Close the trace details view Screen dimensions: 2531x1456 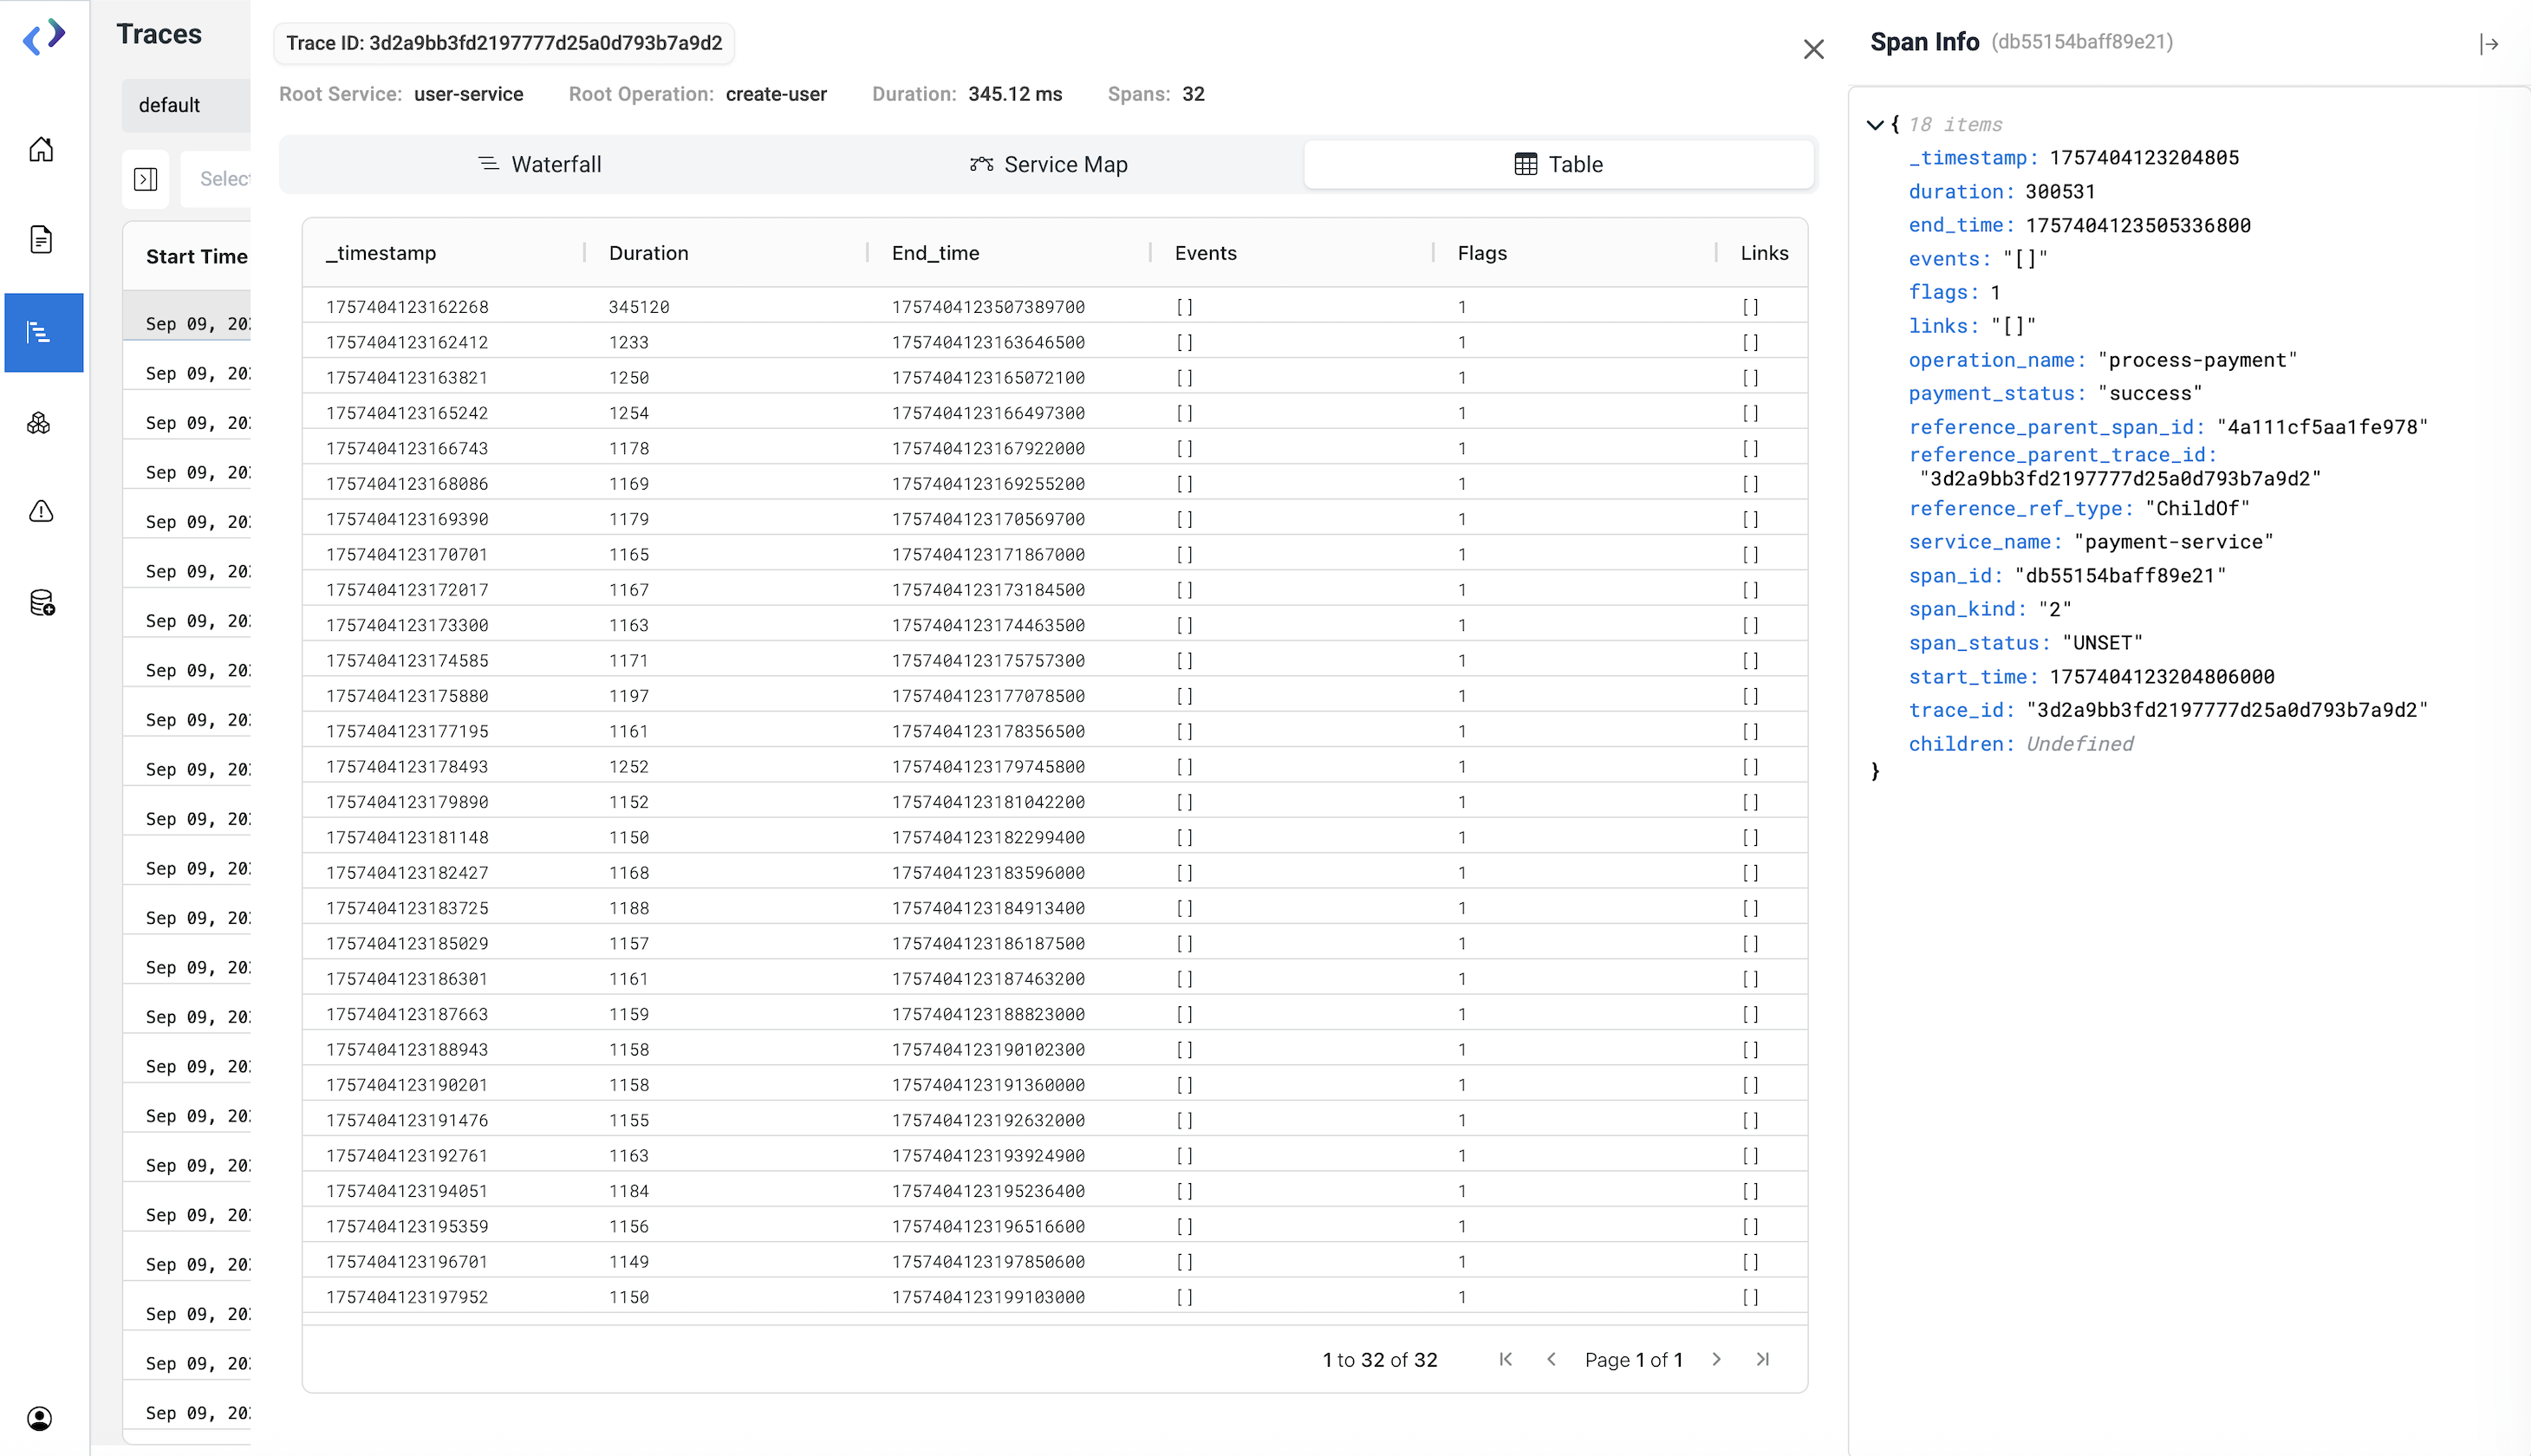click(1813, 49)
